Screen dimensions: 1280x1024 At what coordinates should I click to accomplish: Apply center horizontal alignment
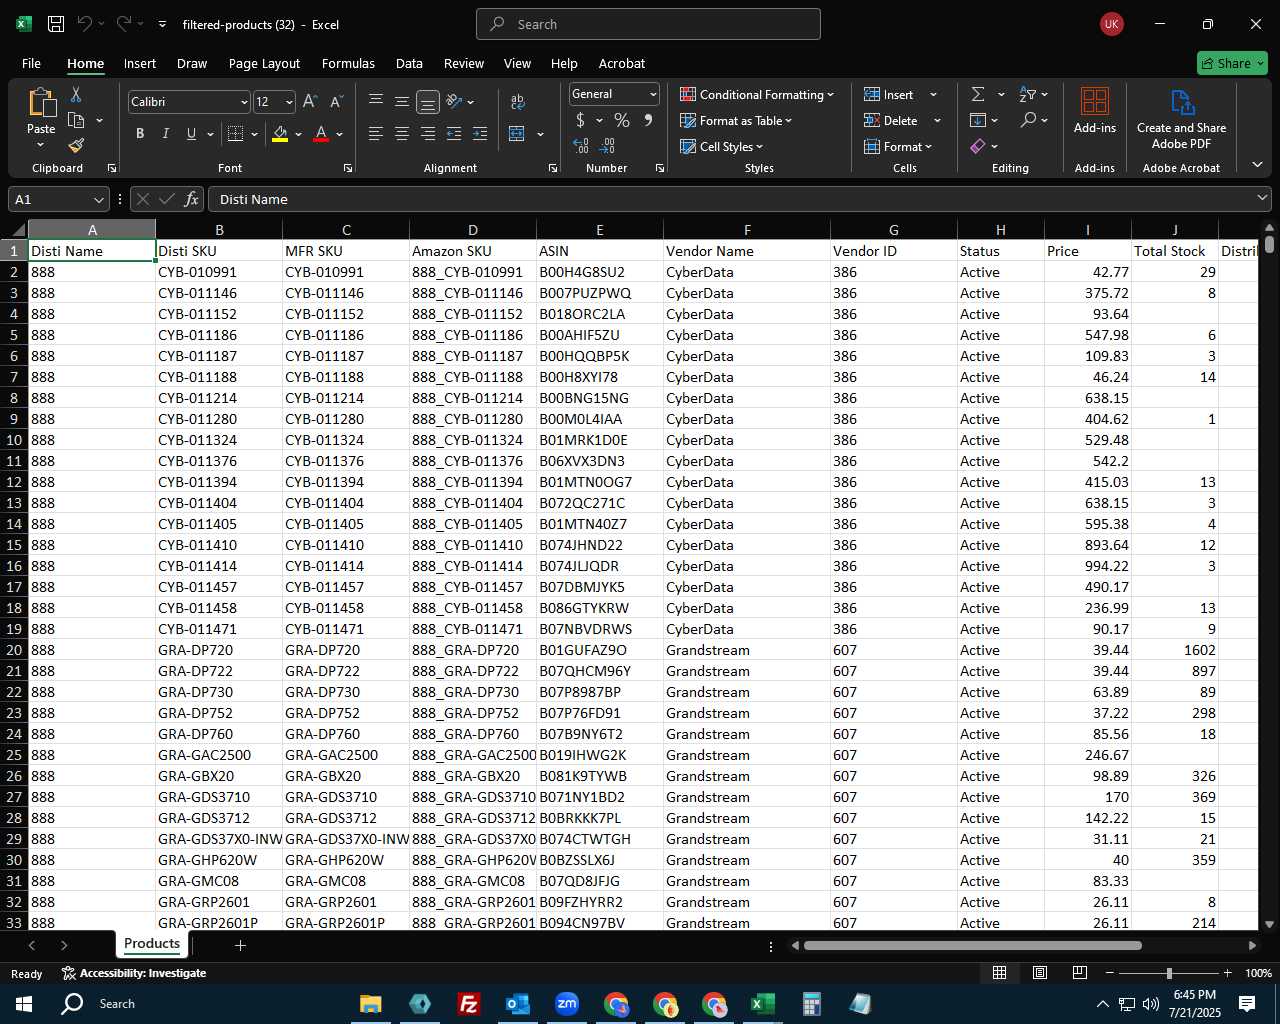pyautogui.click(x=402, y=134)
